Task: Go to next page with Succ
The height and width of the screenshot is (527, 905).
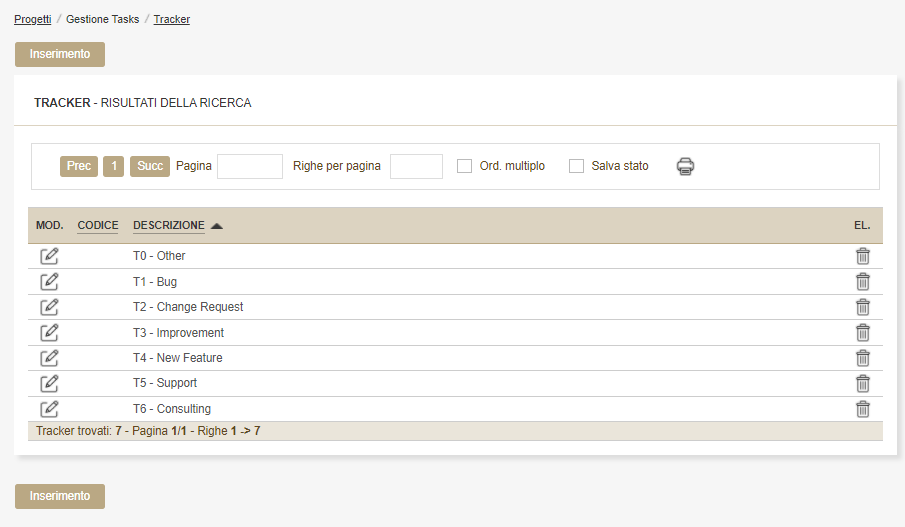Action: (150, 166)
